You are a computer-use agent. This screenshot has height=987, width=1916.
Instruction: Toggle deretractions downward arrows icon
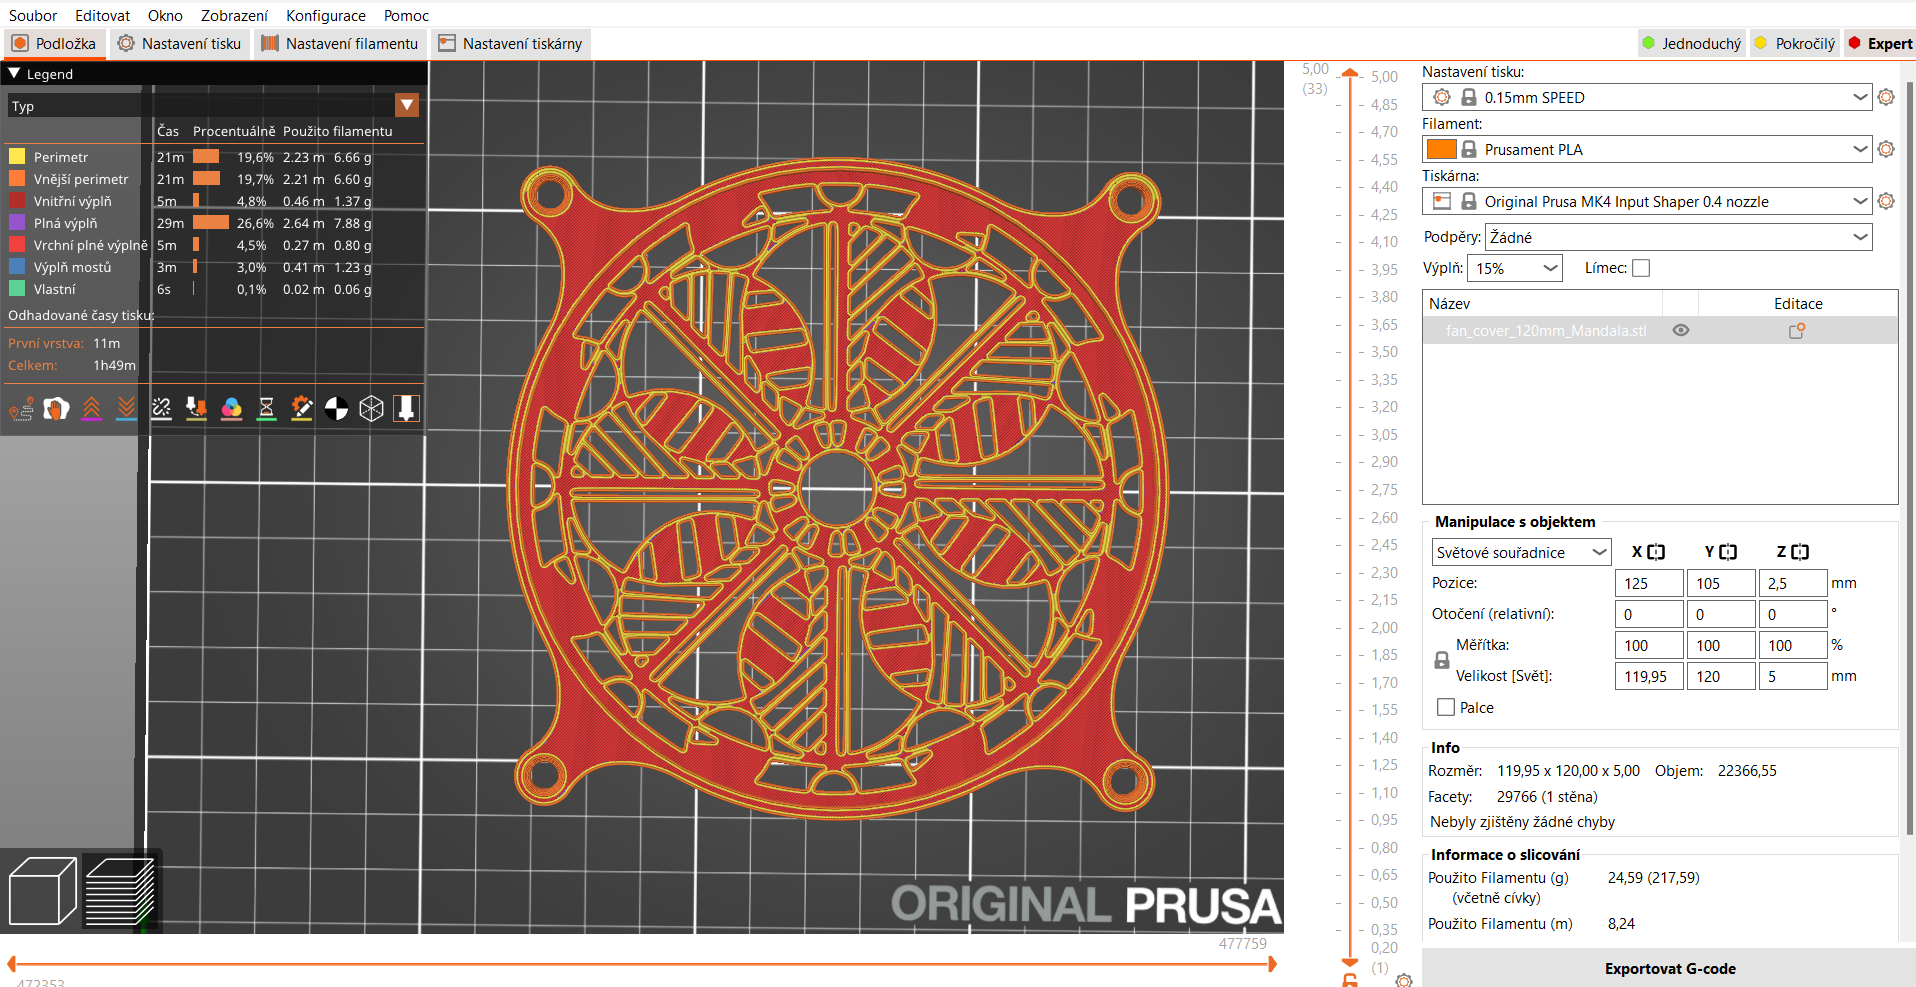click(x=126, y=408)
